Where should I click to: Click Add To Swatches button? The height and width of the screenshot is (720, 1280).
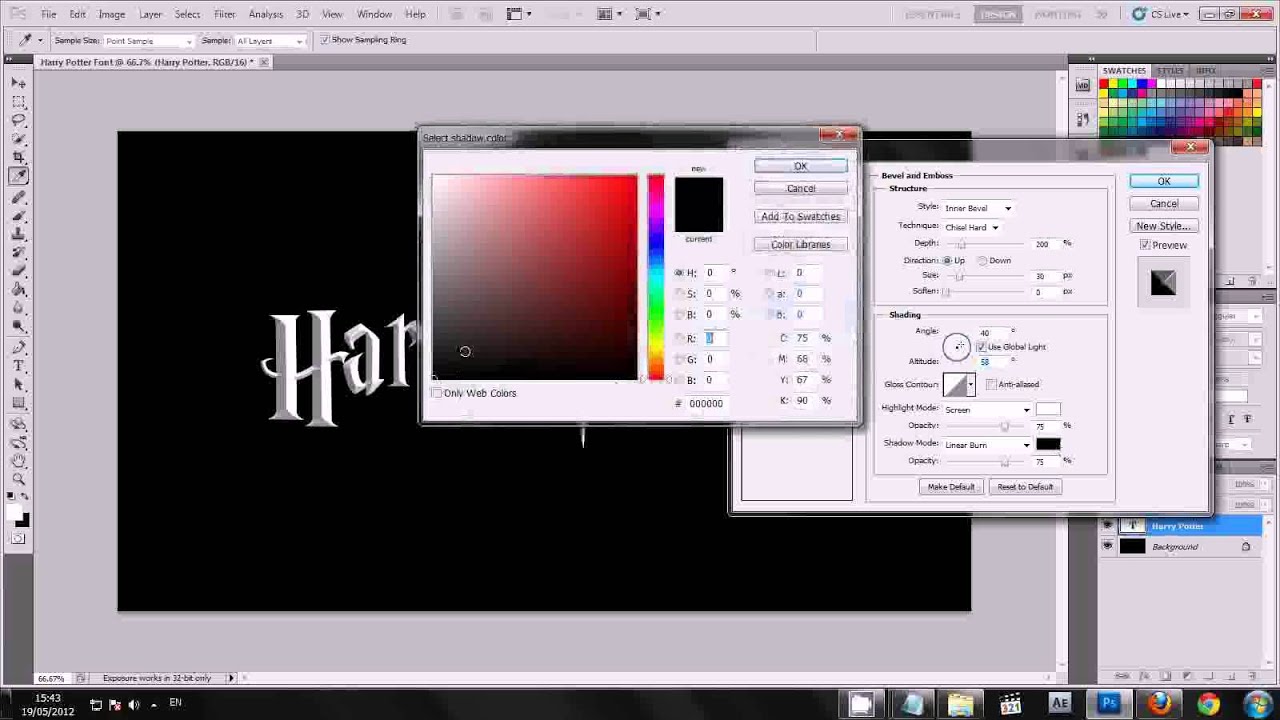click(800, 216)
